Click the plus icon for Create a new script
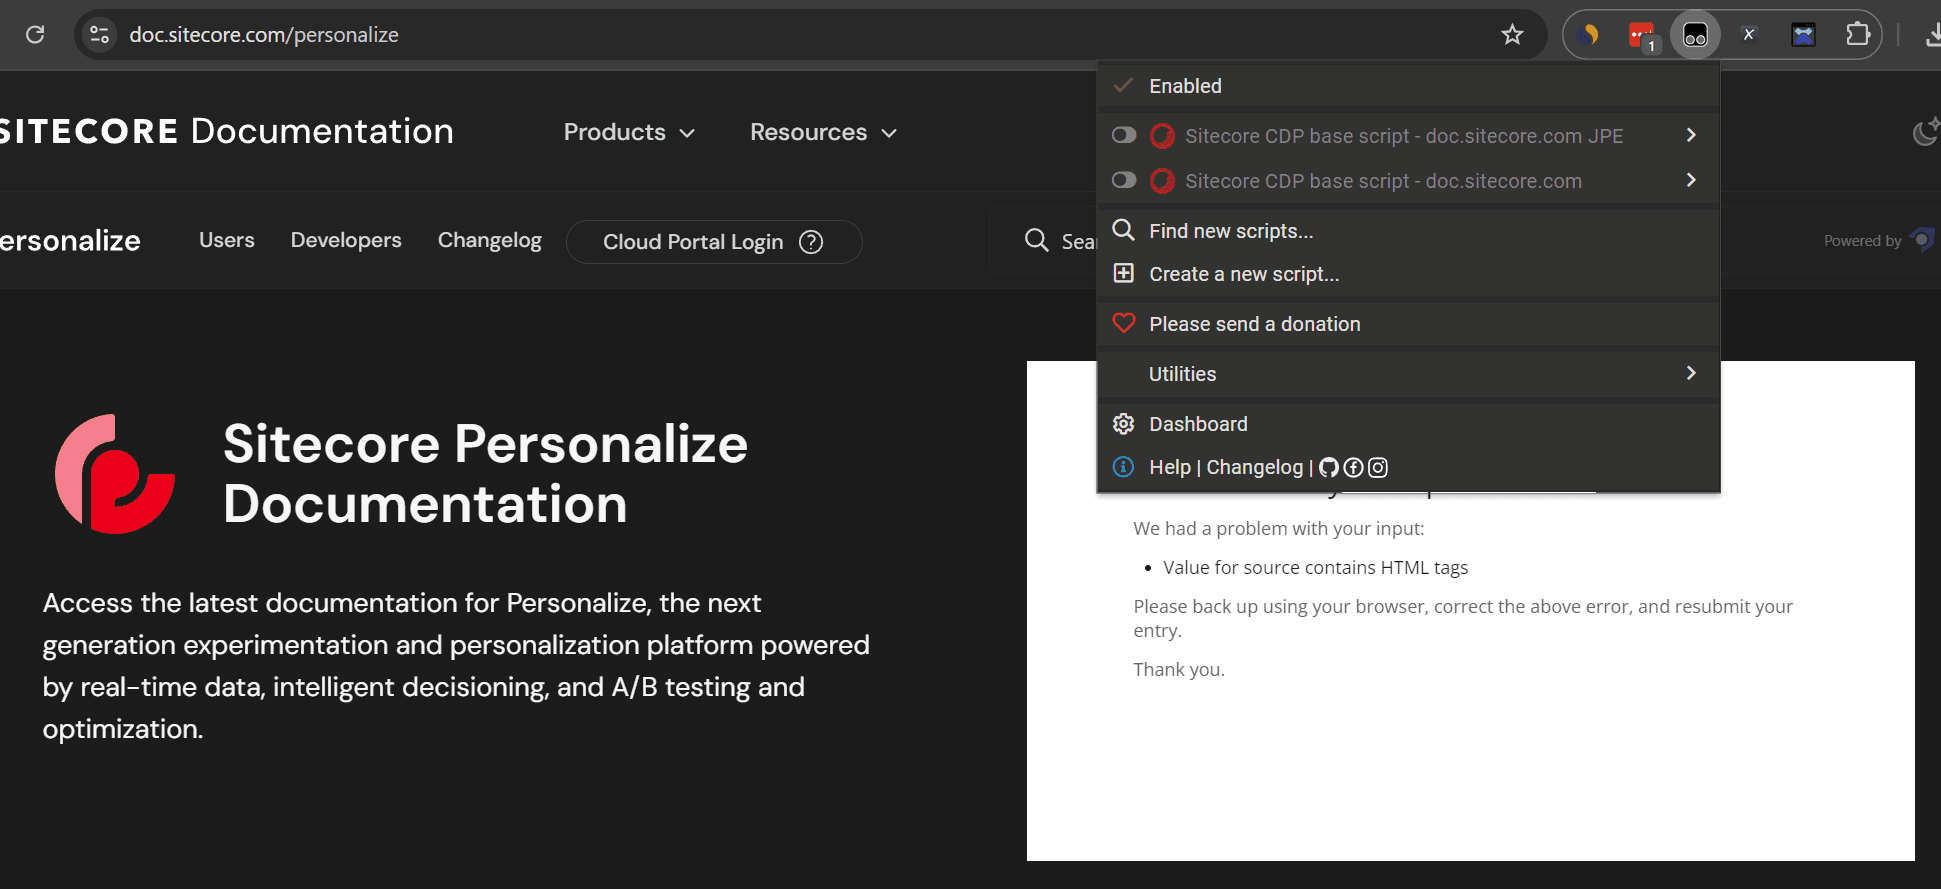Viewport: 1941px width, 889px height. [x=1124, y=273]
